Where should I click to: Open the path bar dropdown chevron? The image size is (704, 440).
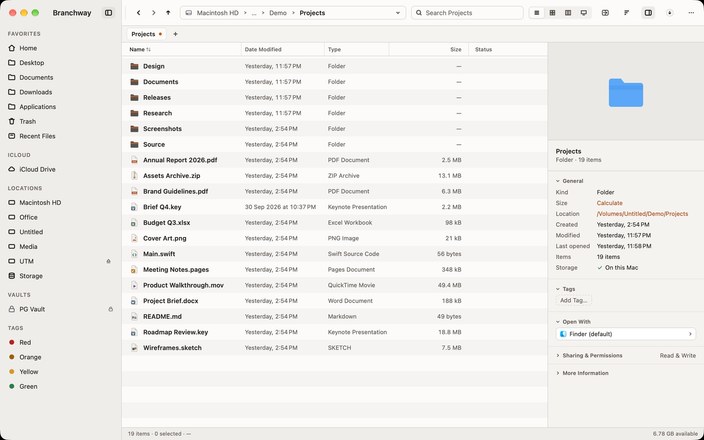[398, 13]
